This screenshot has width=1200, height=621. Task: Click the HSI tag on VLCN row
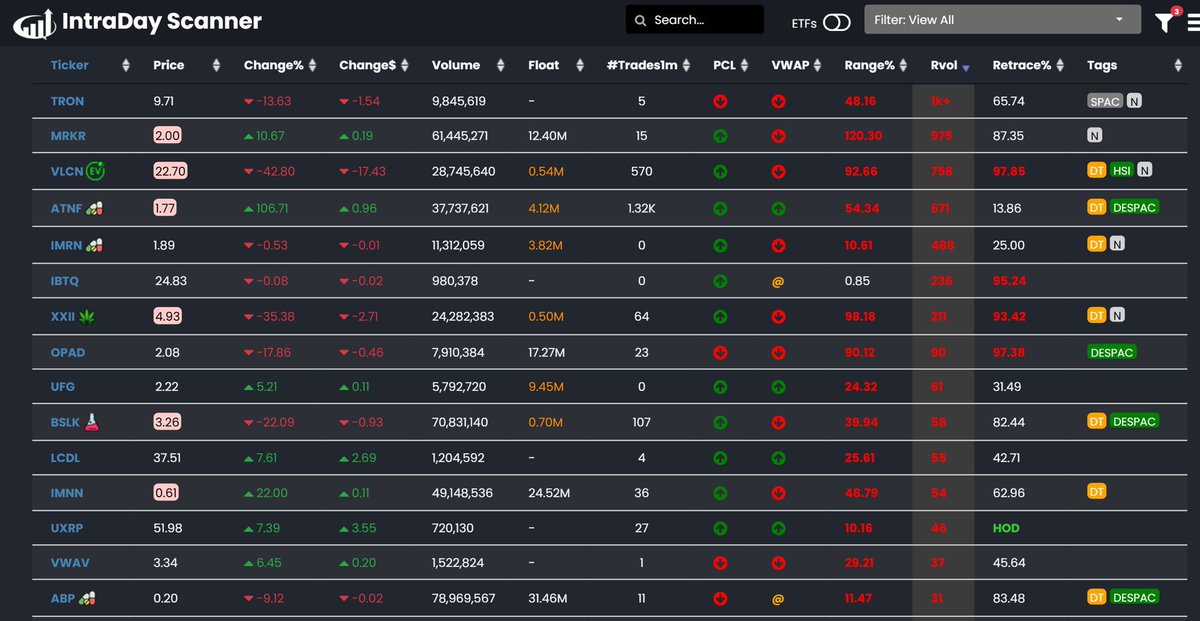click(x=1121, y=170)
